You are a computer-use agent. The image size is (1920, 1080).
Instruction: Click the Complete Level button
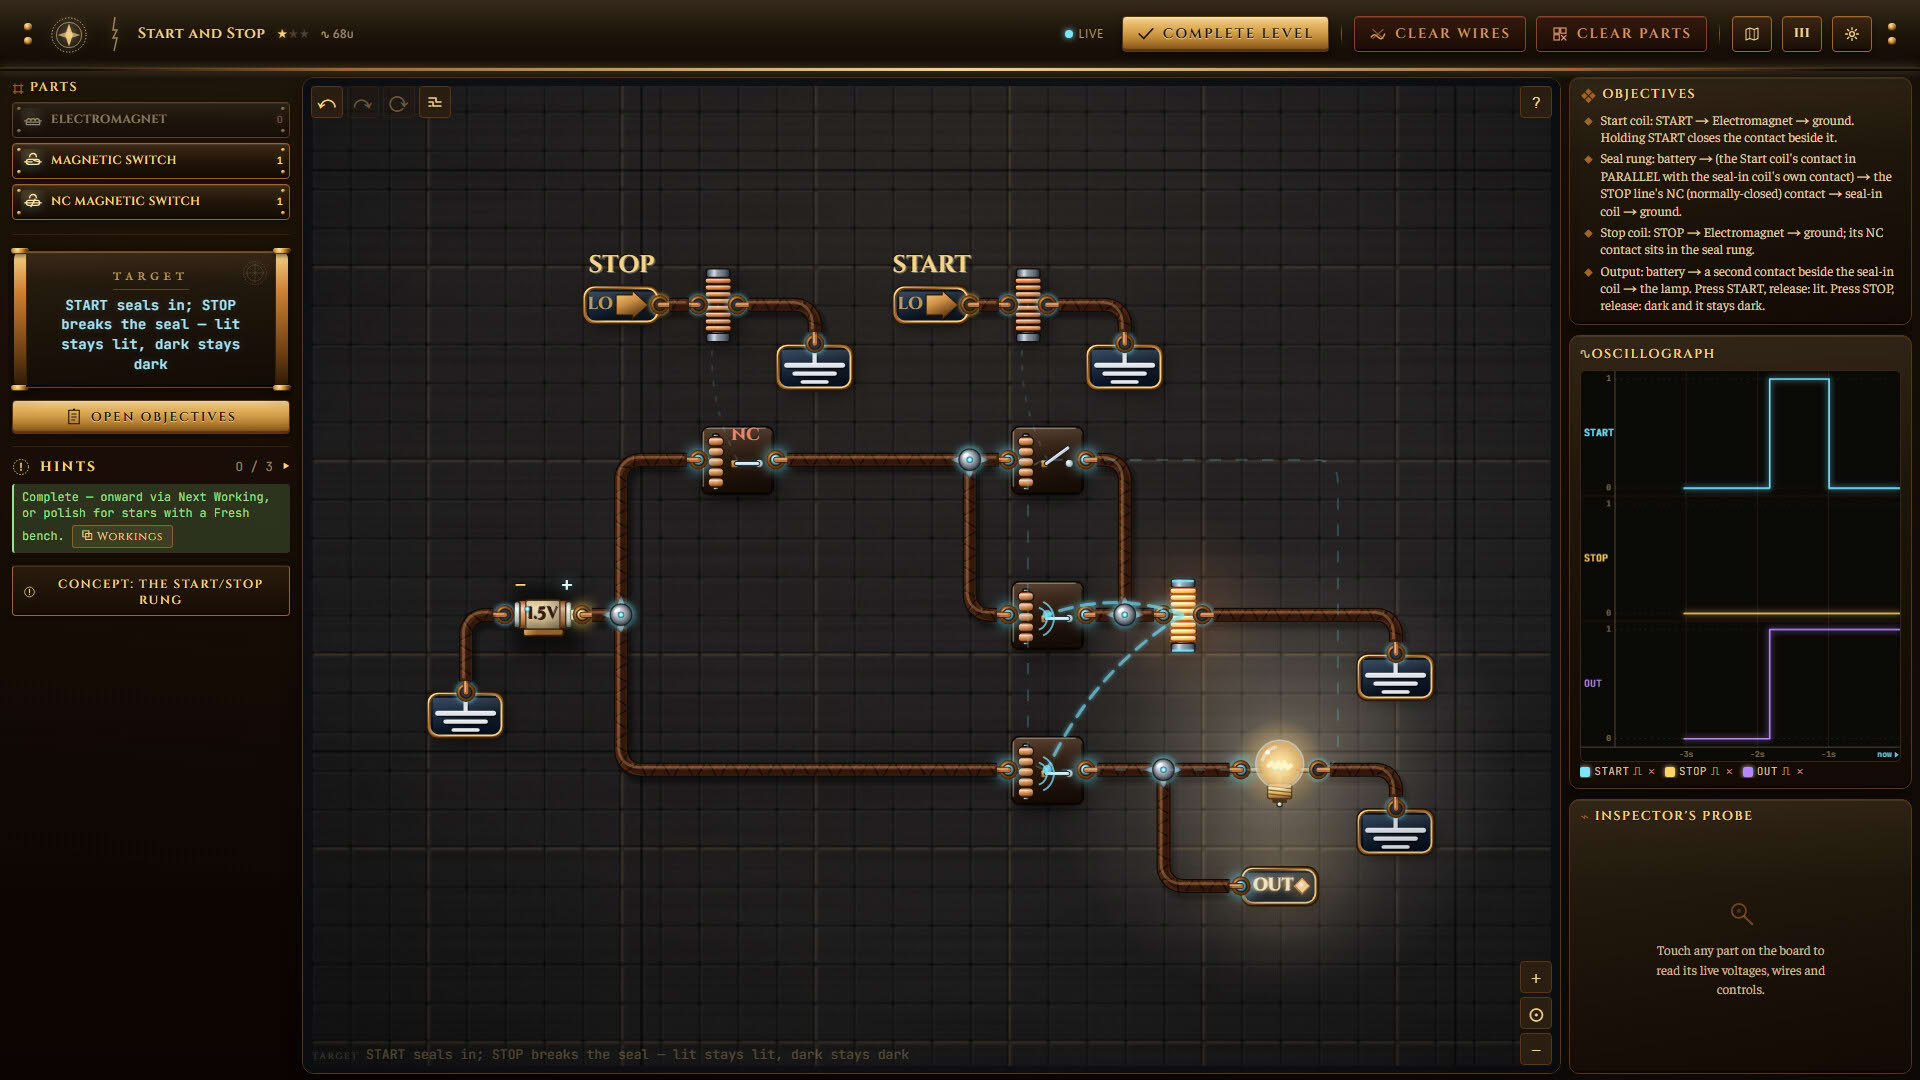click(1225, 34)
